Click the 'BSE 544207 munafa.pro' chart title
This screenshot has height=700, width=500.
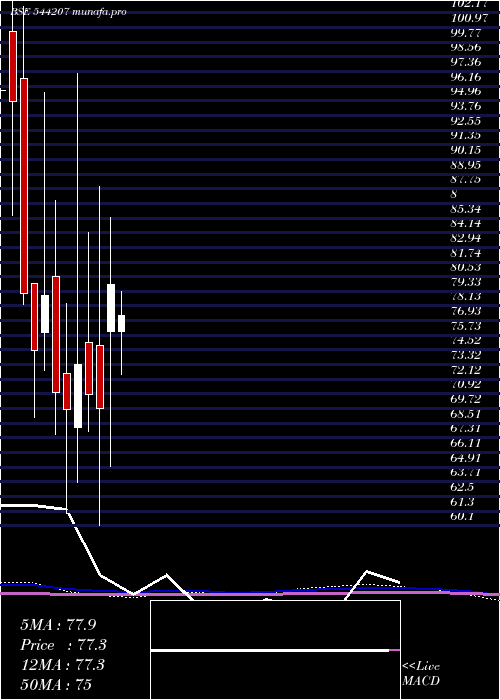[x=69, y=11]
